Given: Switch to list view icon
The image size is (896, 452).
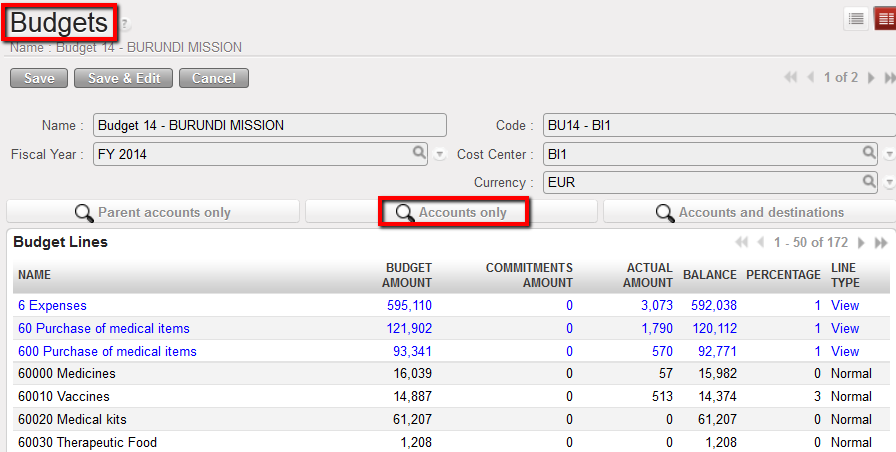Looking at the screenshot, I should point(857,18).
